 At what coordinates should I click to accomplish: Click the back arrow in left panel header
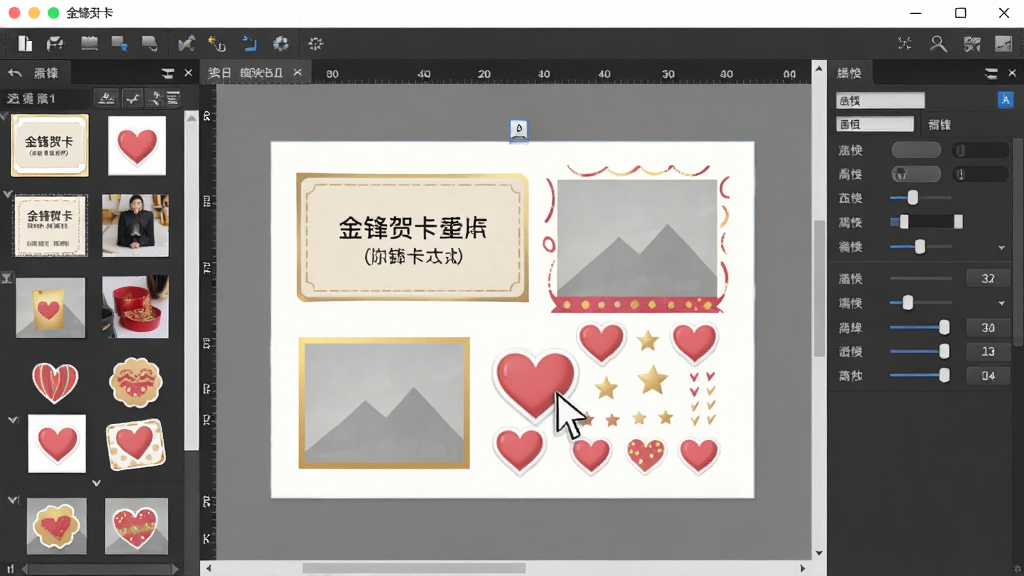click(x=15, y=73)
